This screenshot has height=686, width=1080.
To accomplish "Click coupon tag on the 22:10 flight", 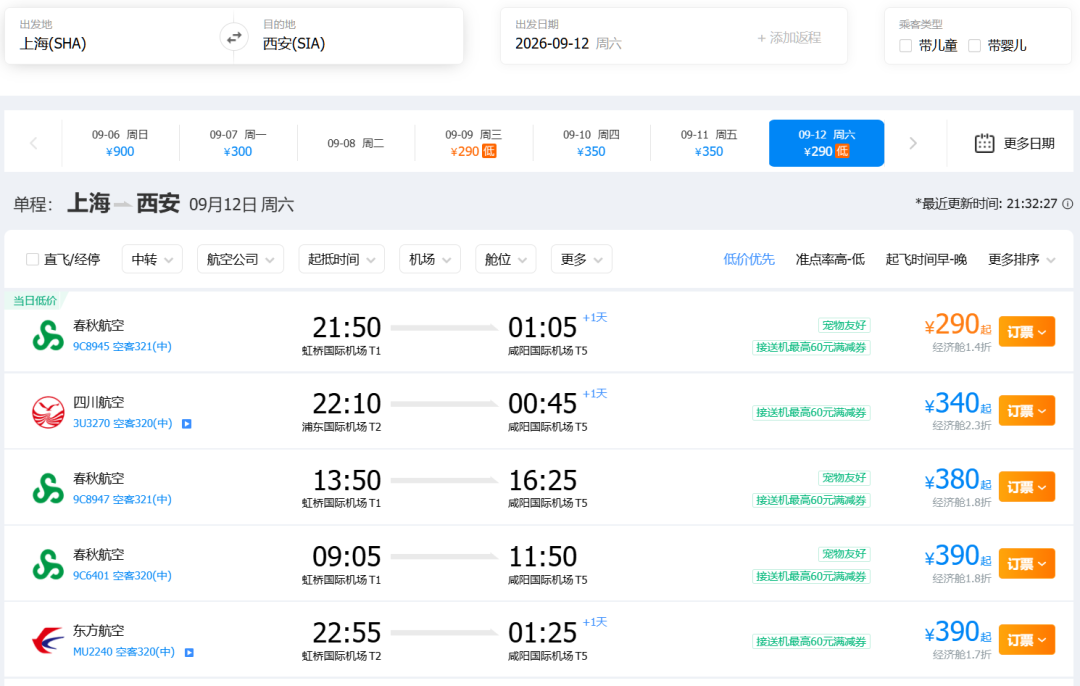I will coord(811,413).
